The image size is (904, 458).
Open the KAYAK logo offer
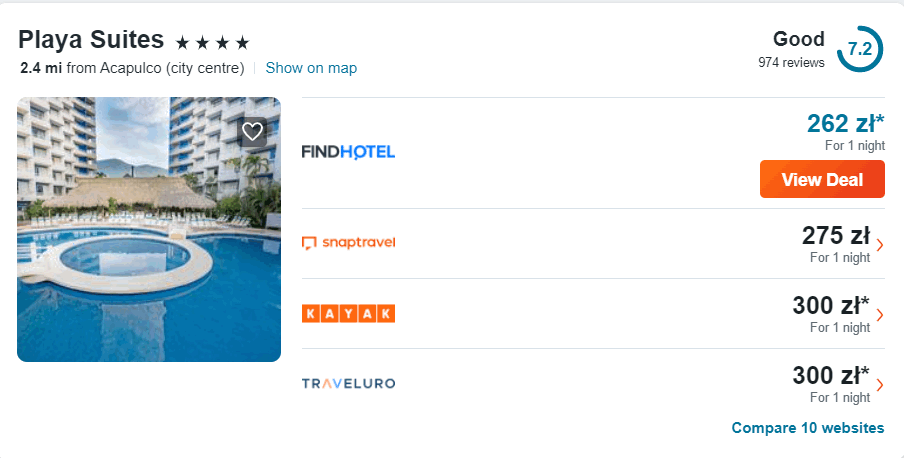point(348,313)
